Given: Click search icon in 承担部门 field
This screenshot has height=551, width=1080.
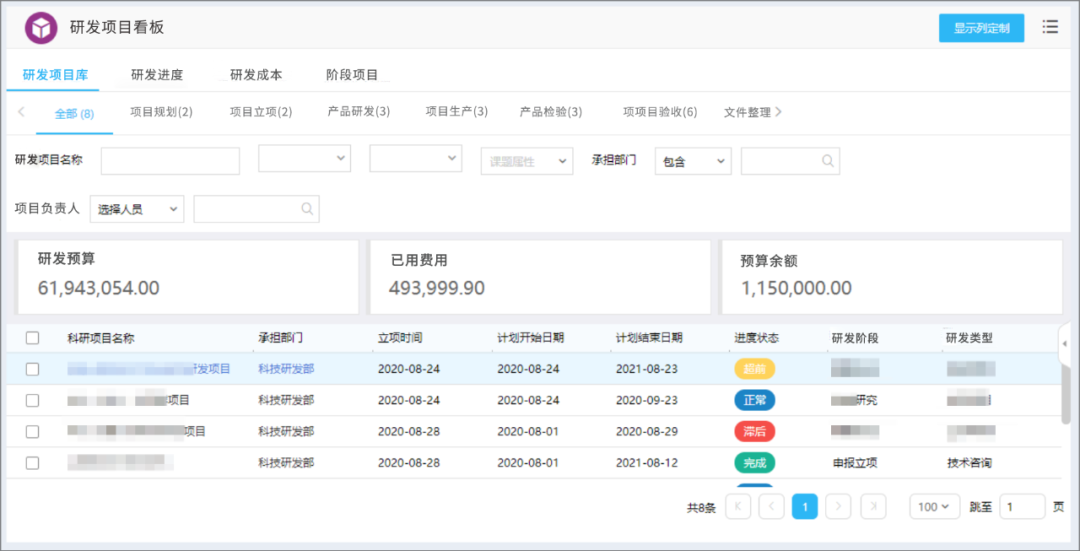Looking at the screenshot, I should [x=827, y=160].
